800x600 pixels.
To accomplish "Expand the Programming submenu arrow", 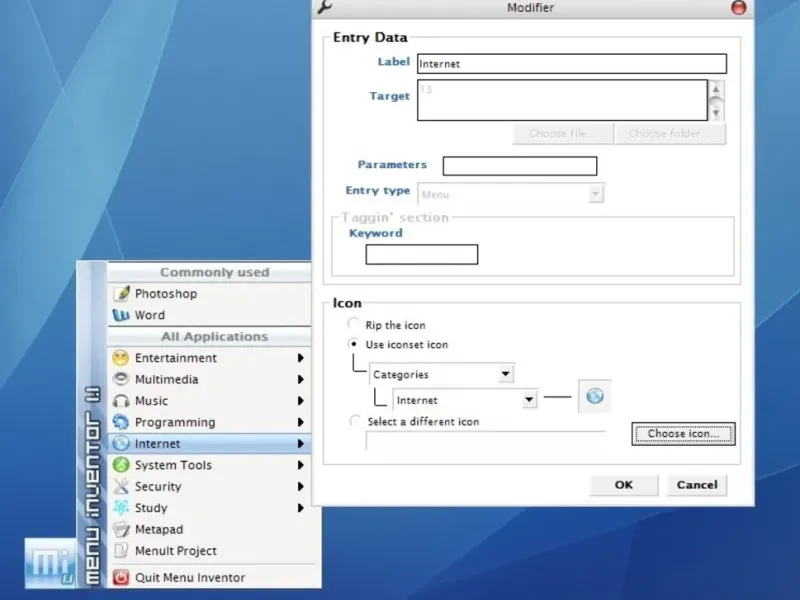I will coord(301,422).
